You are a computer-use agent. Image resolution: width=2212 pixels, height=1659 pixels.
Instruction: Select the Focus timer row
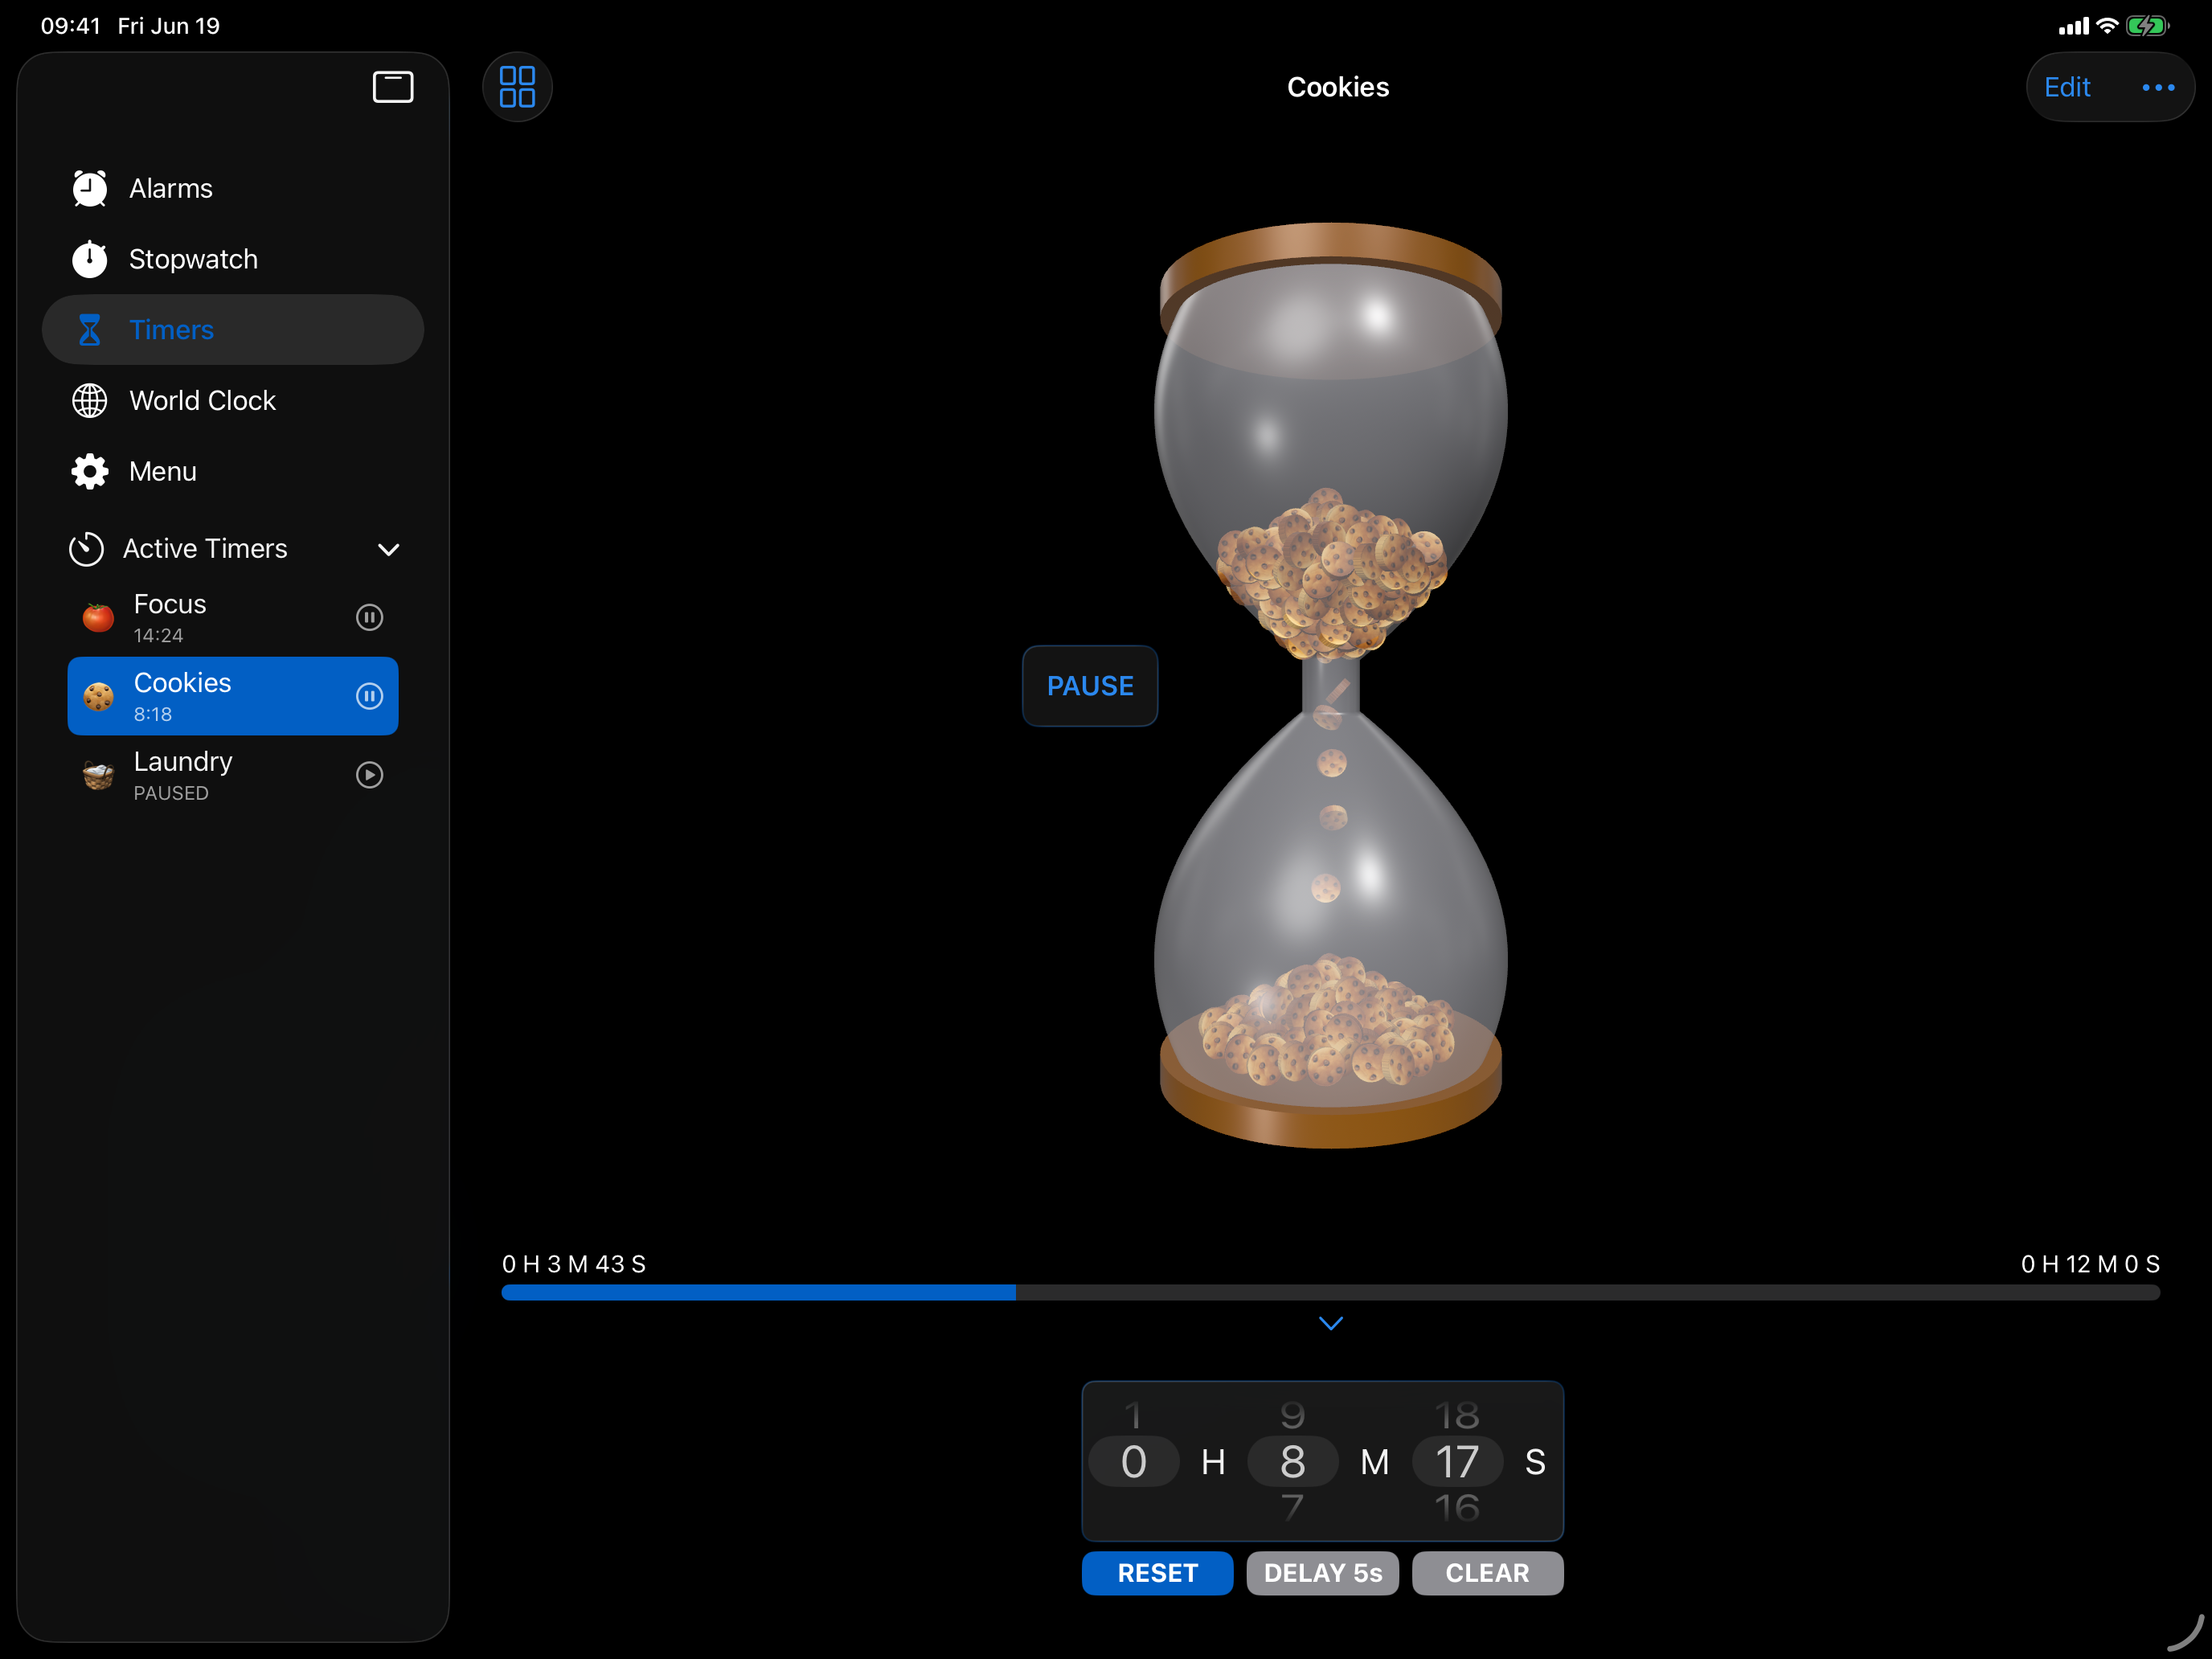233,617
